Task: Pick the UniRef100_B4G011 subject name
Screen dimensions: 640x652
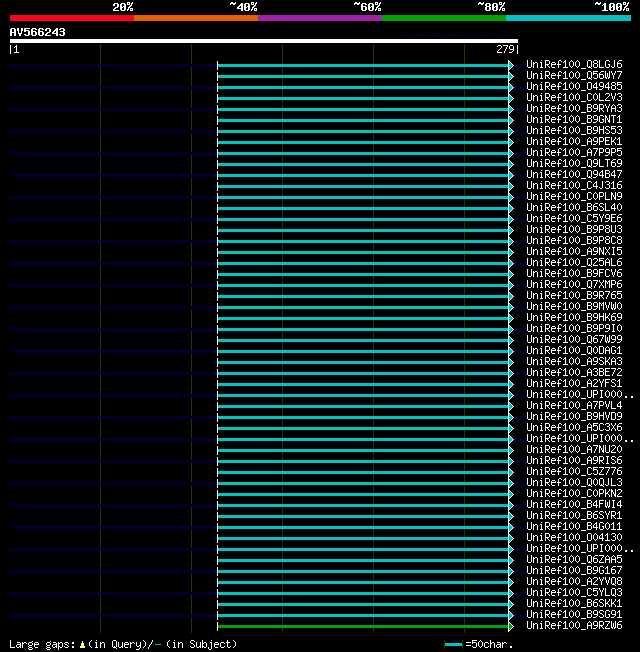Action: coord(574,526)
